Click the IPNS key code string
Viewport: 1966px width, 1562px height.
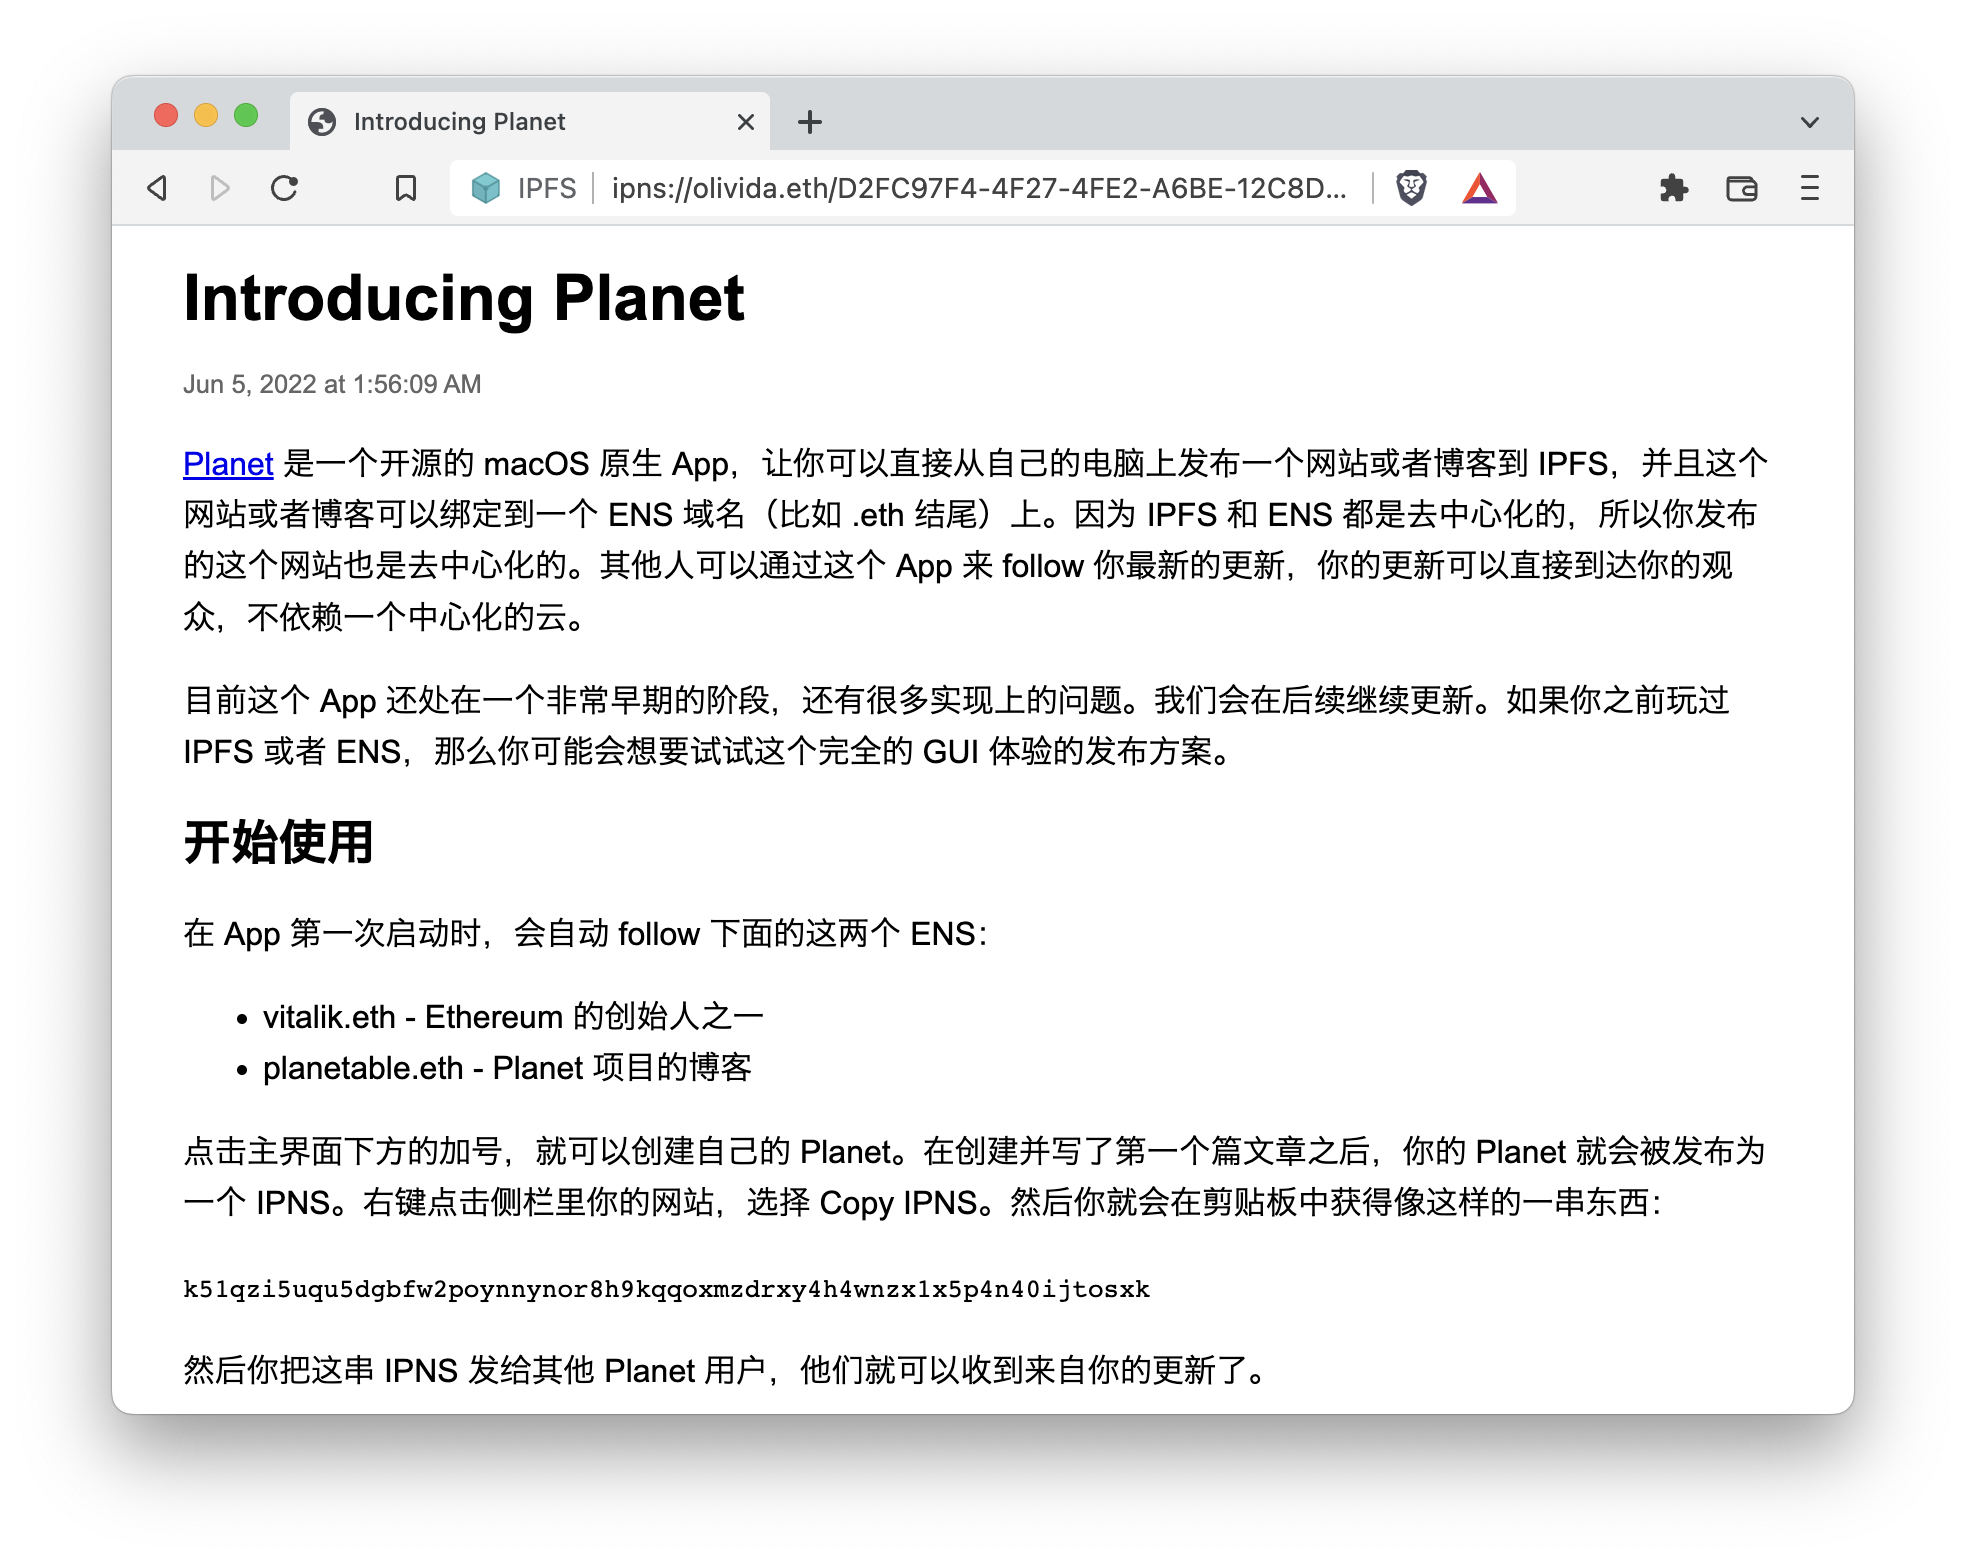click(x=666, y=1289)
